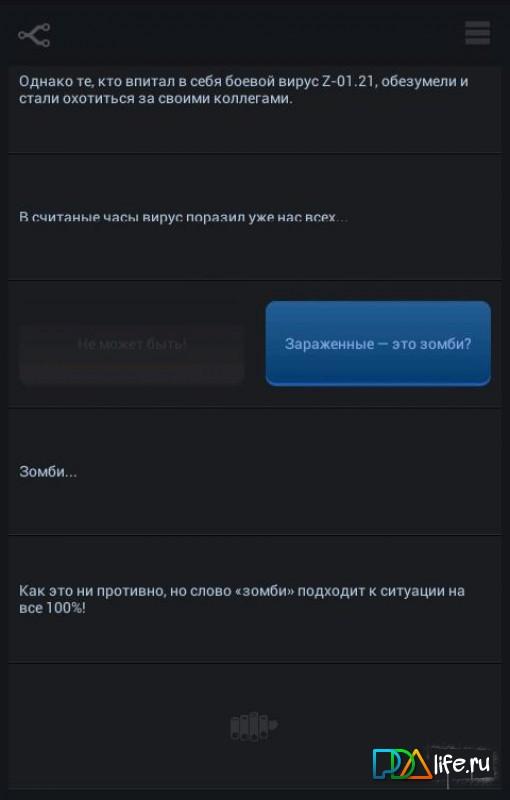Image resolution: width=510 pixels, height=800 pixels.
Task: Tap the typing indicator icon below the messages
Action: click(253, 727)
